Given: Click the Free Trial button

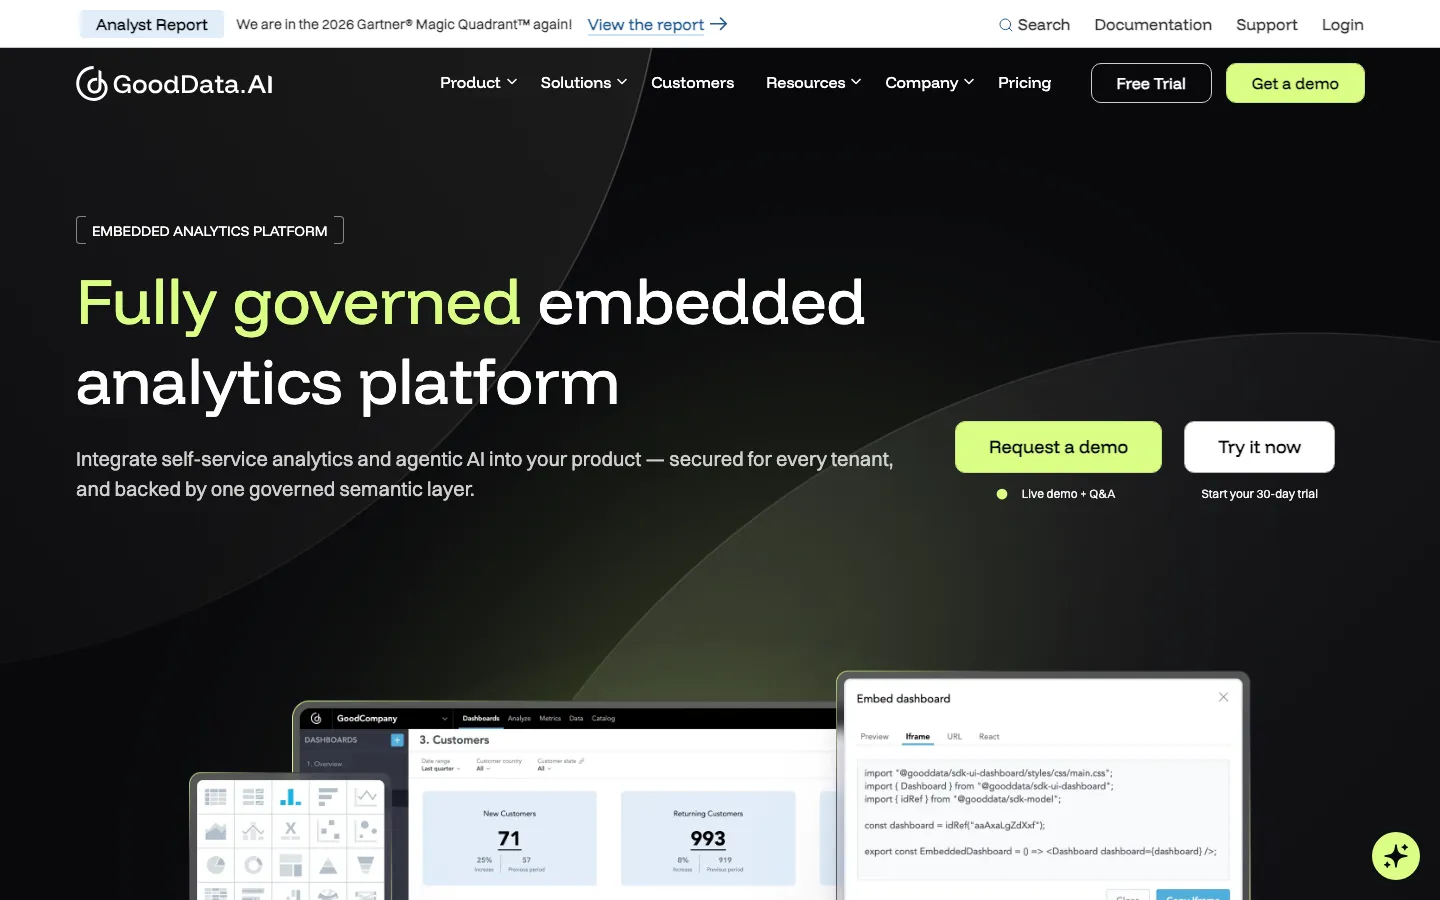Looking at the screenshot, I should point(1151,83).
